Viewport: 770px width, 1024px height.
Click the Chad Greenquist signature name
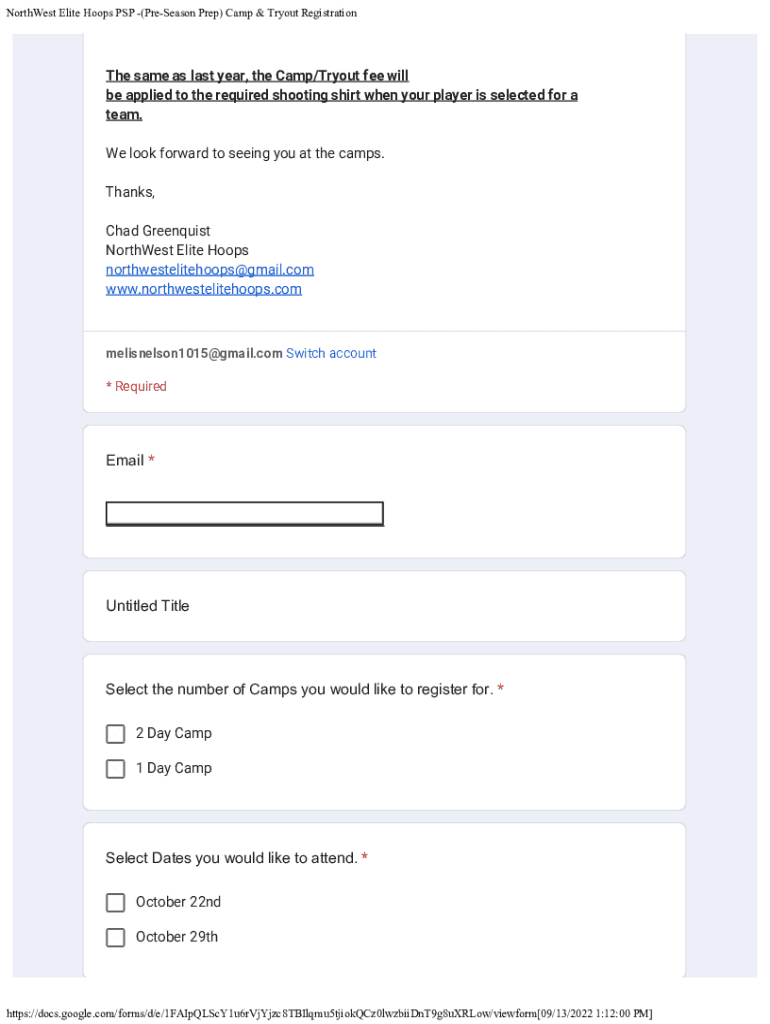click(x=158, y=231)
